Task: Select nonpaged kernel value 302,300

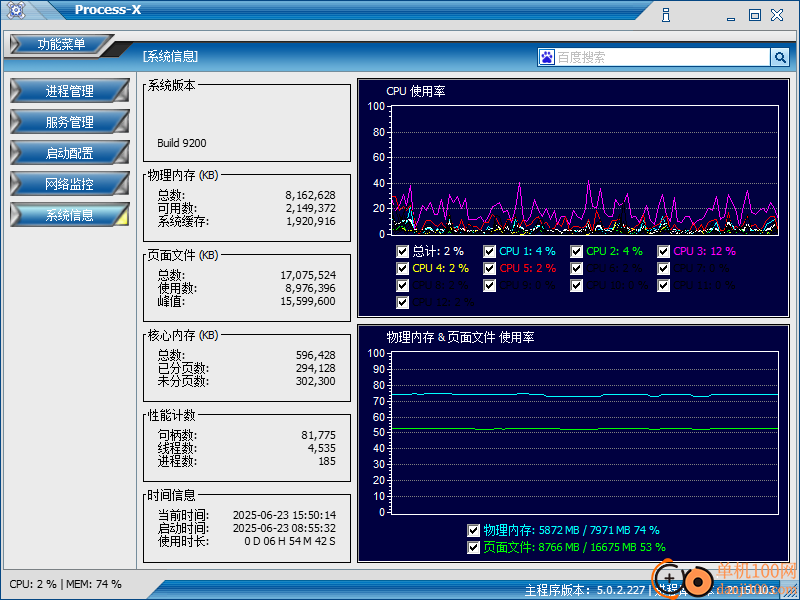Action: pyautogui.click(x=316, y=381)
